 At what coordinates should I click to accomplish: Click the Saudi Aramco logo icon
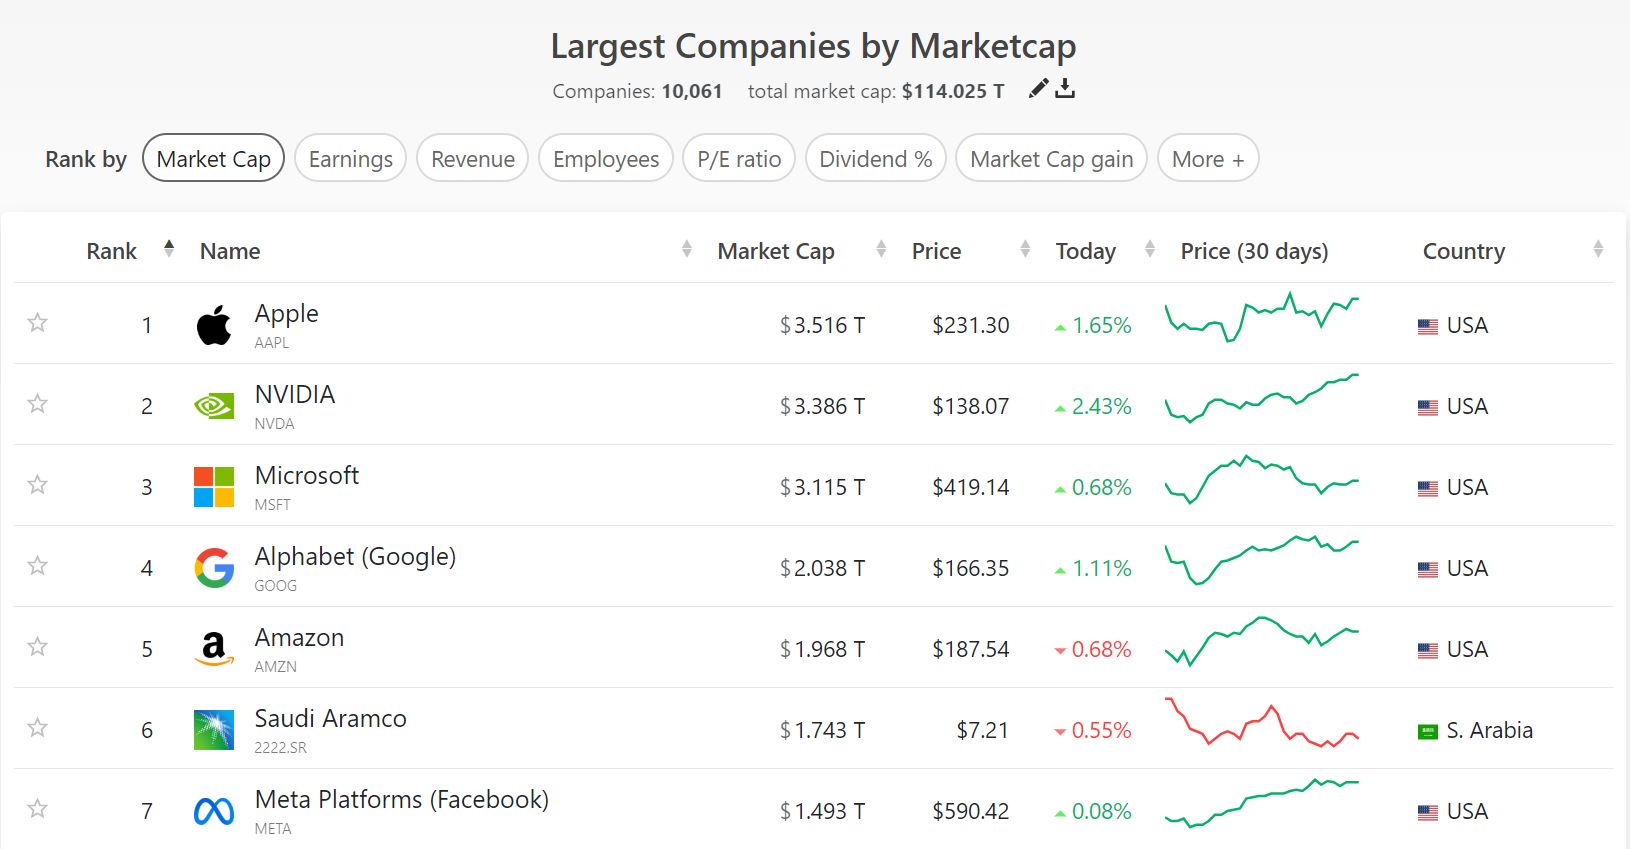[214, 730]
